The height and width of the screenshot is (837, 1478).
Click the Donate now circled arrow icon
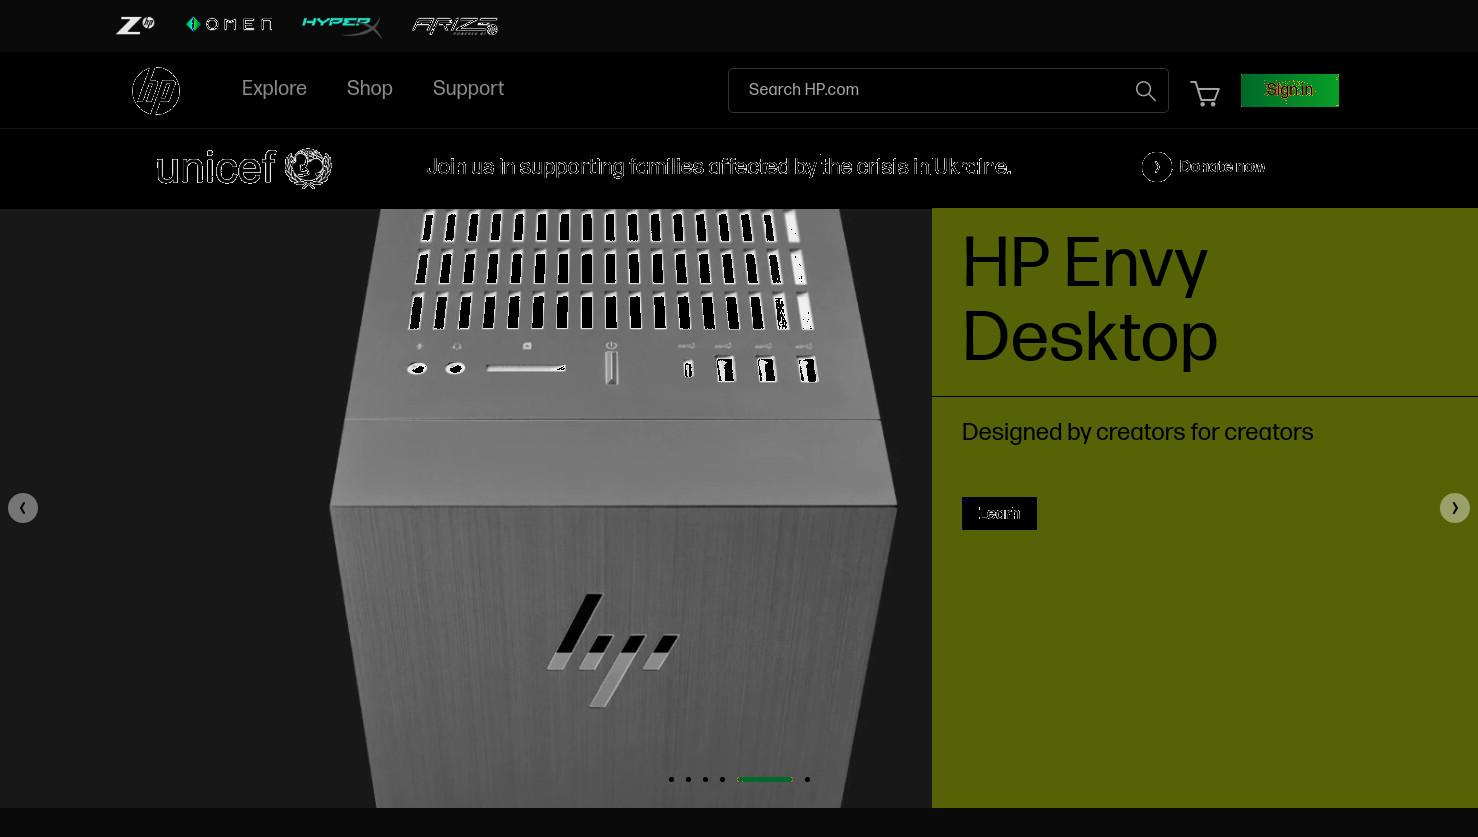pos(1157,167)
